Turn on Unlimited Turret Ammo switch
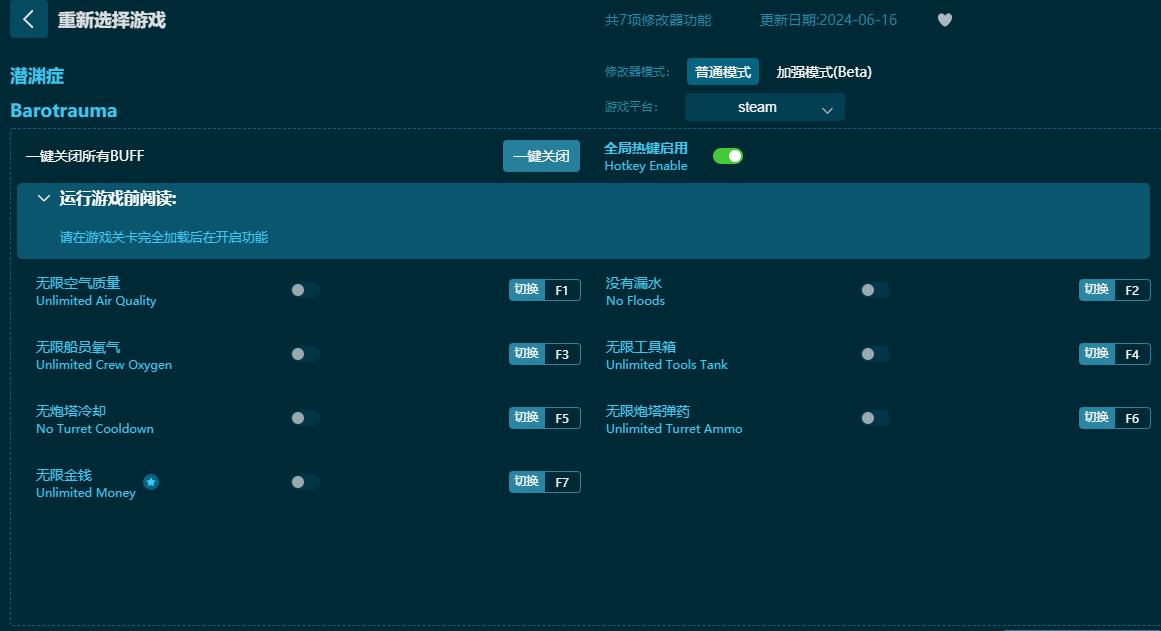Image resolution: width=1161 pixels, height=631 pixels. [875, 418]
